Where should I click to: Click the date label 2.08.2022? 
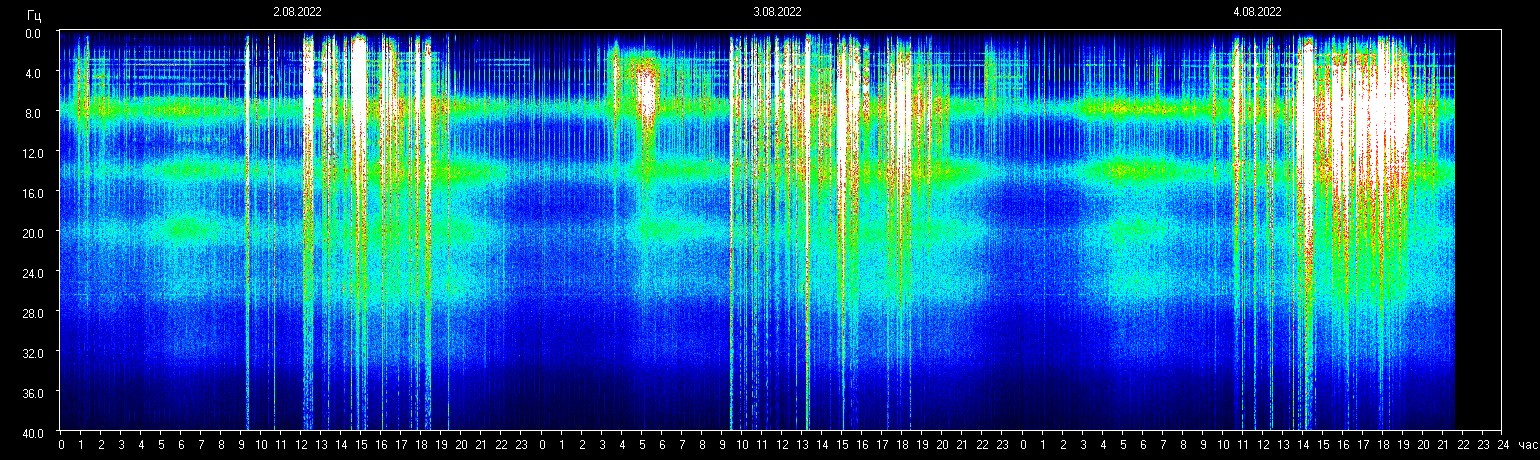click(297, 12)
